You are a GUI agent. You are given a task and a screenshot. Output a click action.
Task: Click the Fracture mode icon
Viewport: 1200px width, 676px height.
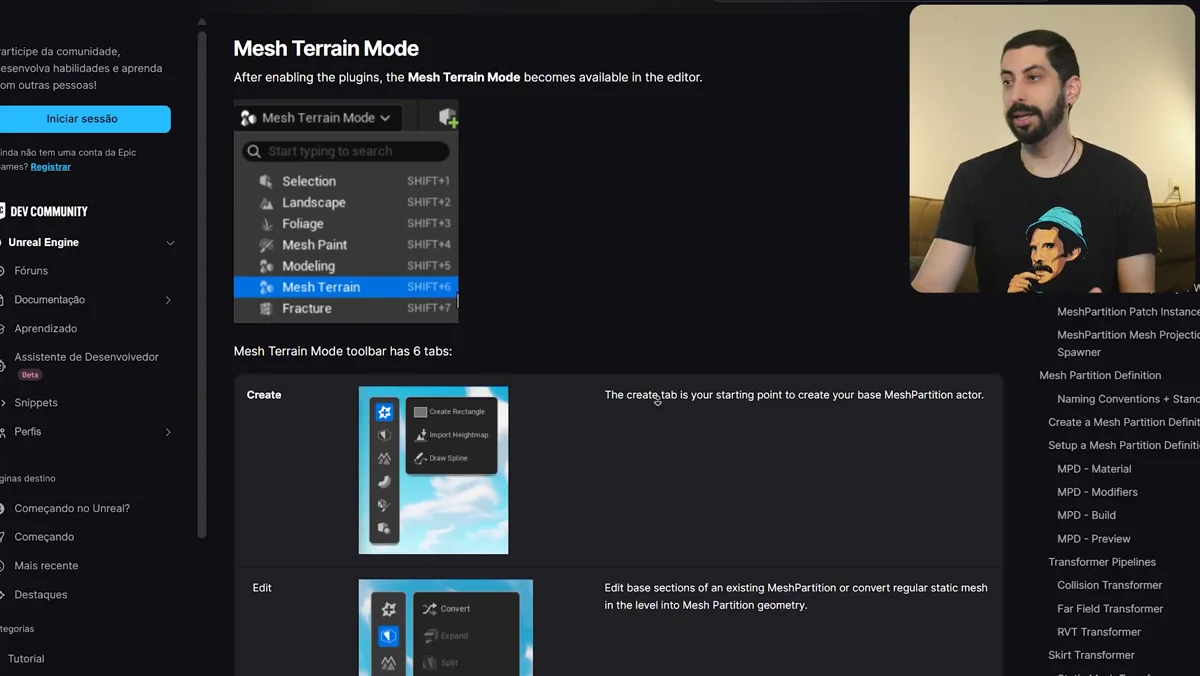(266, 308)
